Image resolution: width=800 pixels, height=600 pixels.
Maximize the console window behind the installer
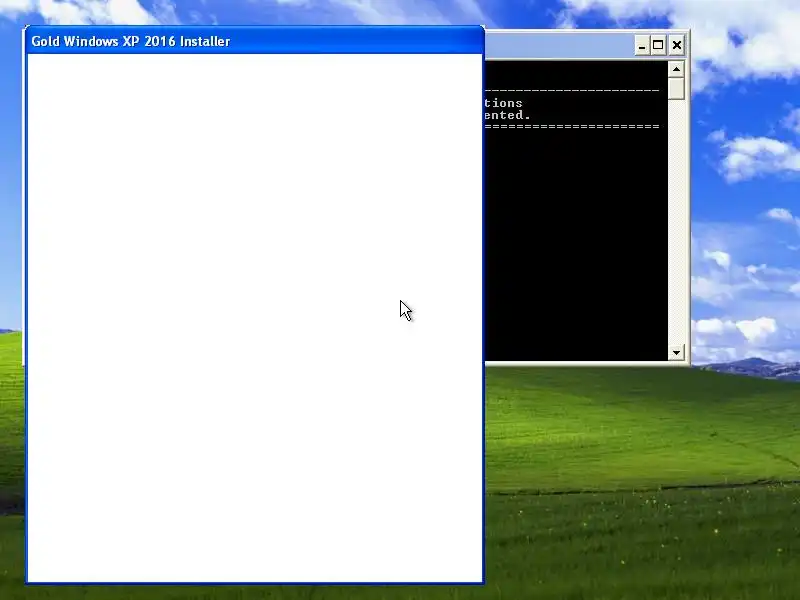(658, 45)
